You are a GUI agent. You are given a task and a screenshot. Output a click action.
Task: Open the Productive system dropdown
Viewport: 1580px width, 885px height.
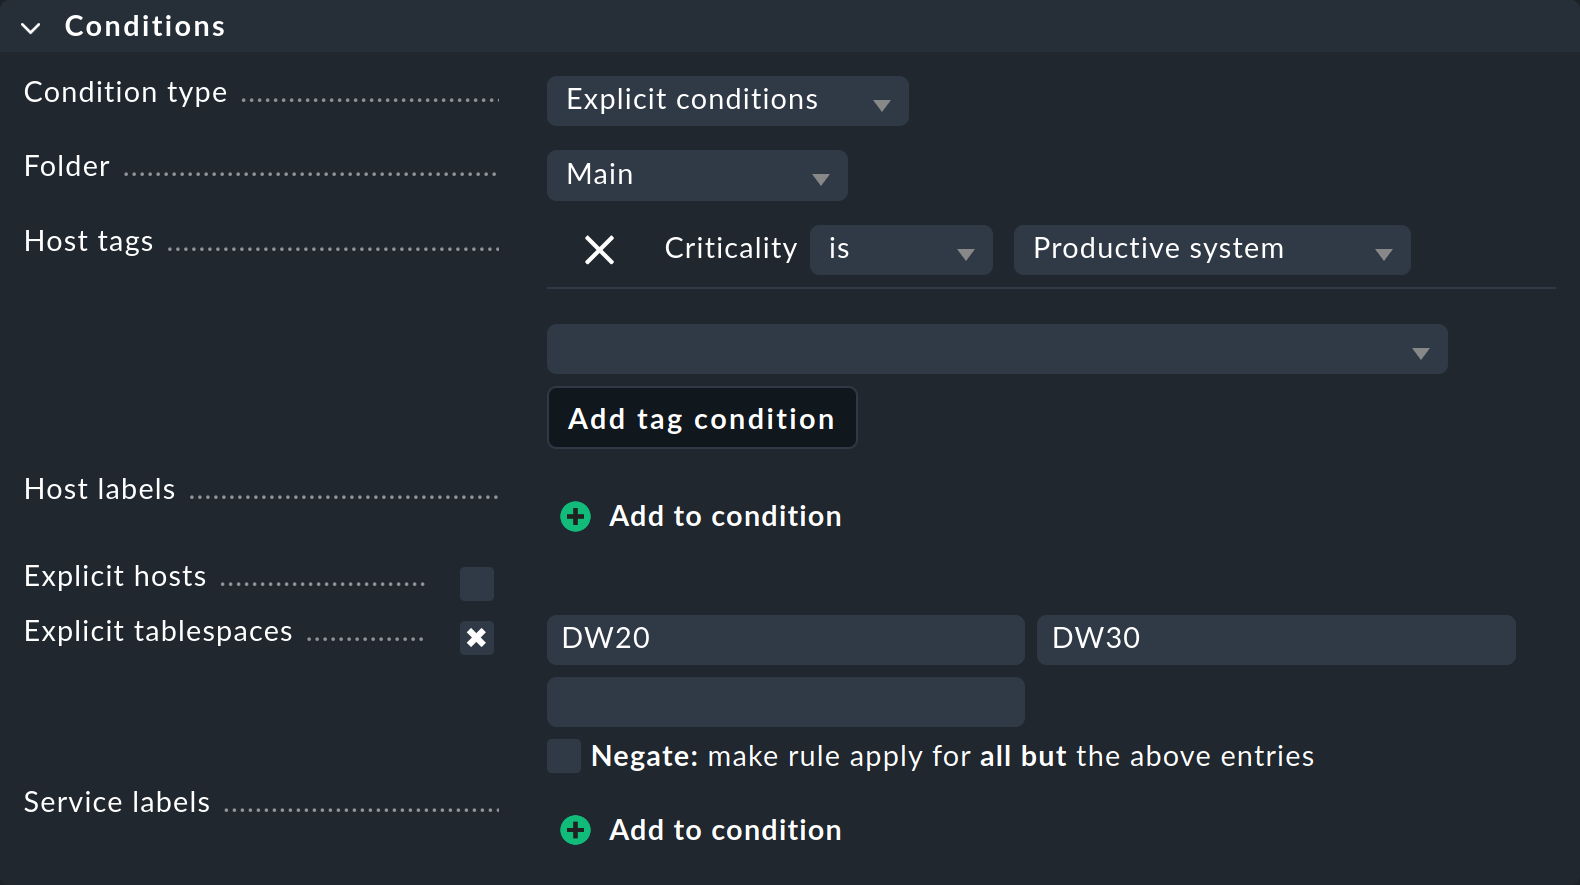[x=1212, y=250]
